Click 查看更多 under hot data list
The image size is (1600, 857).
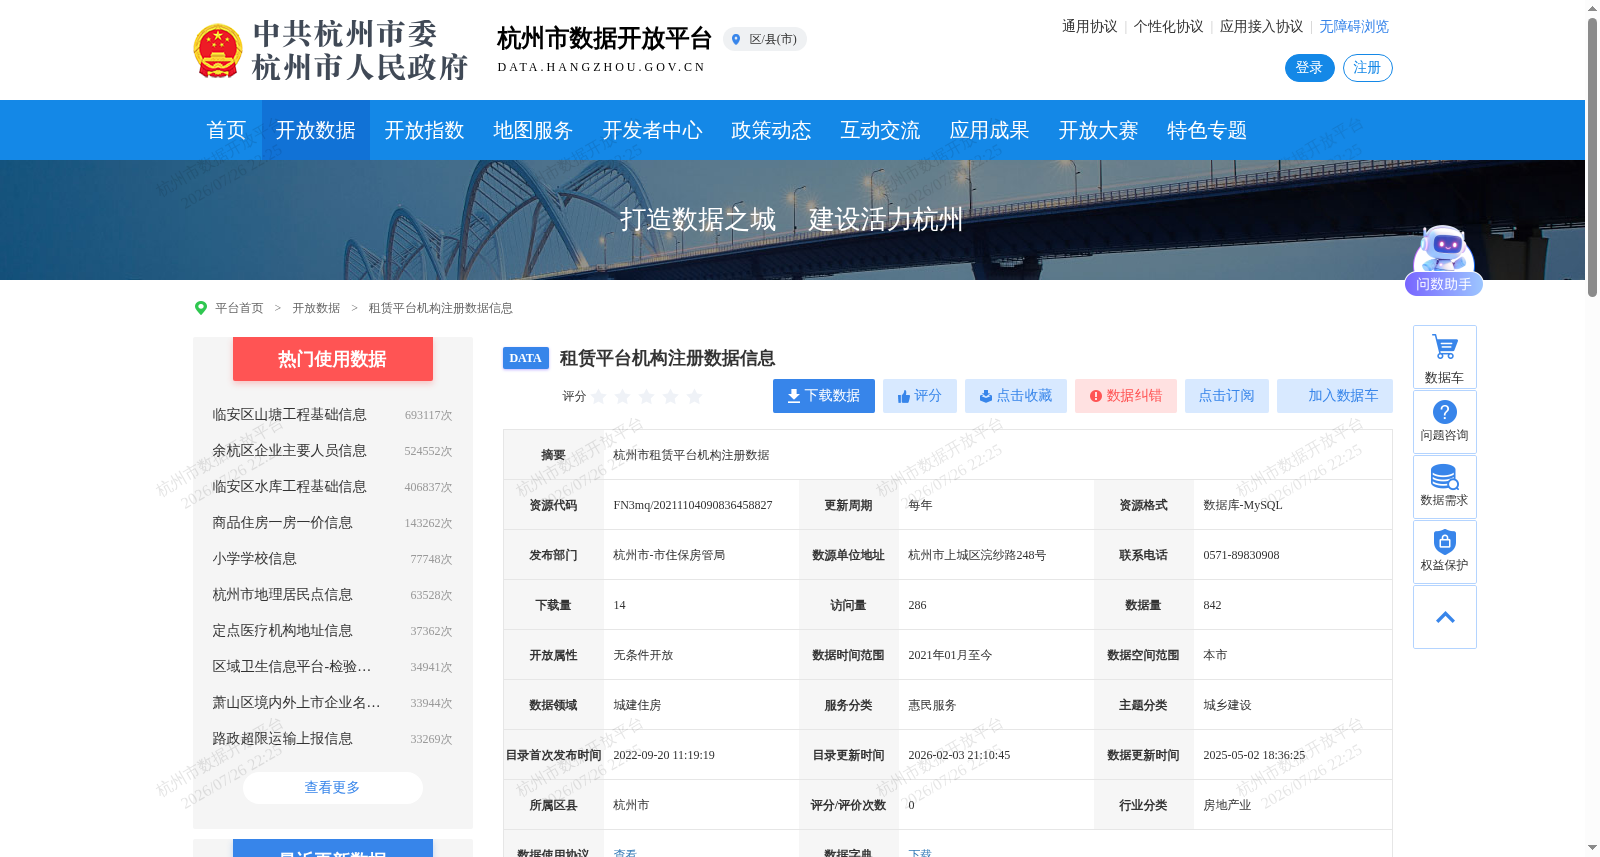[333, 788]
